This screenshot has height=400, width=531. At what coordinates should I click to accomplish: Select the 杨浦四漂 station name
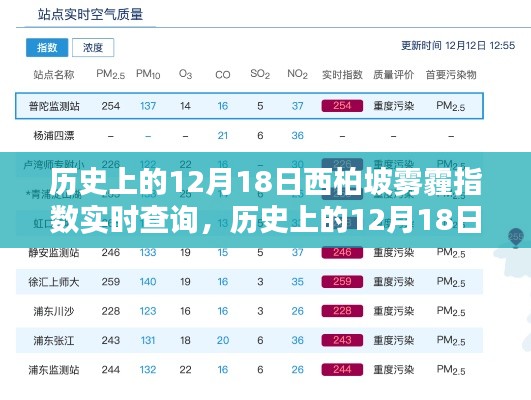point(54,135)
